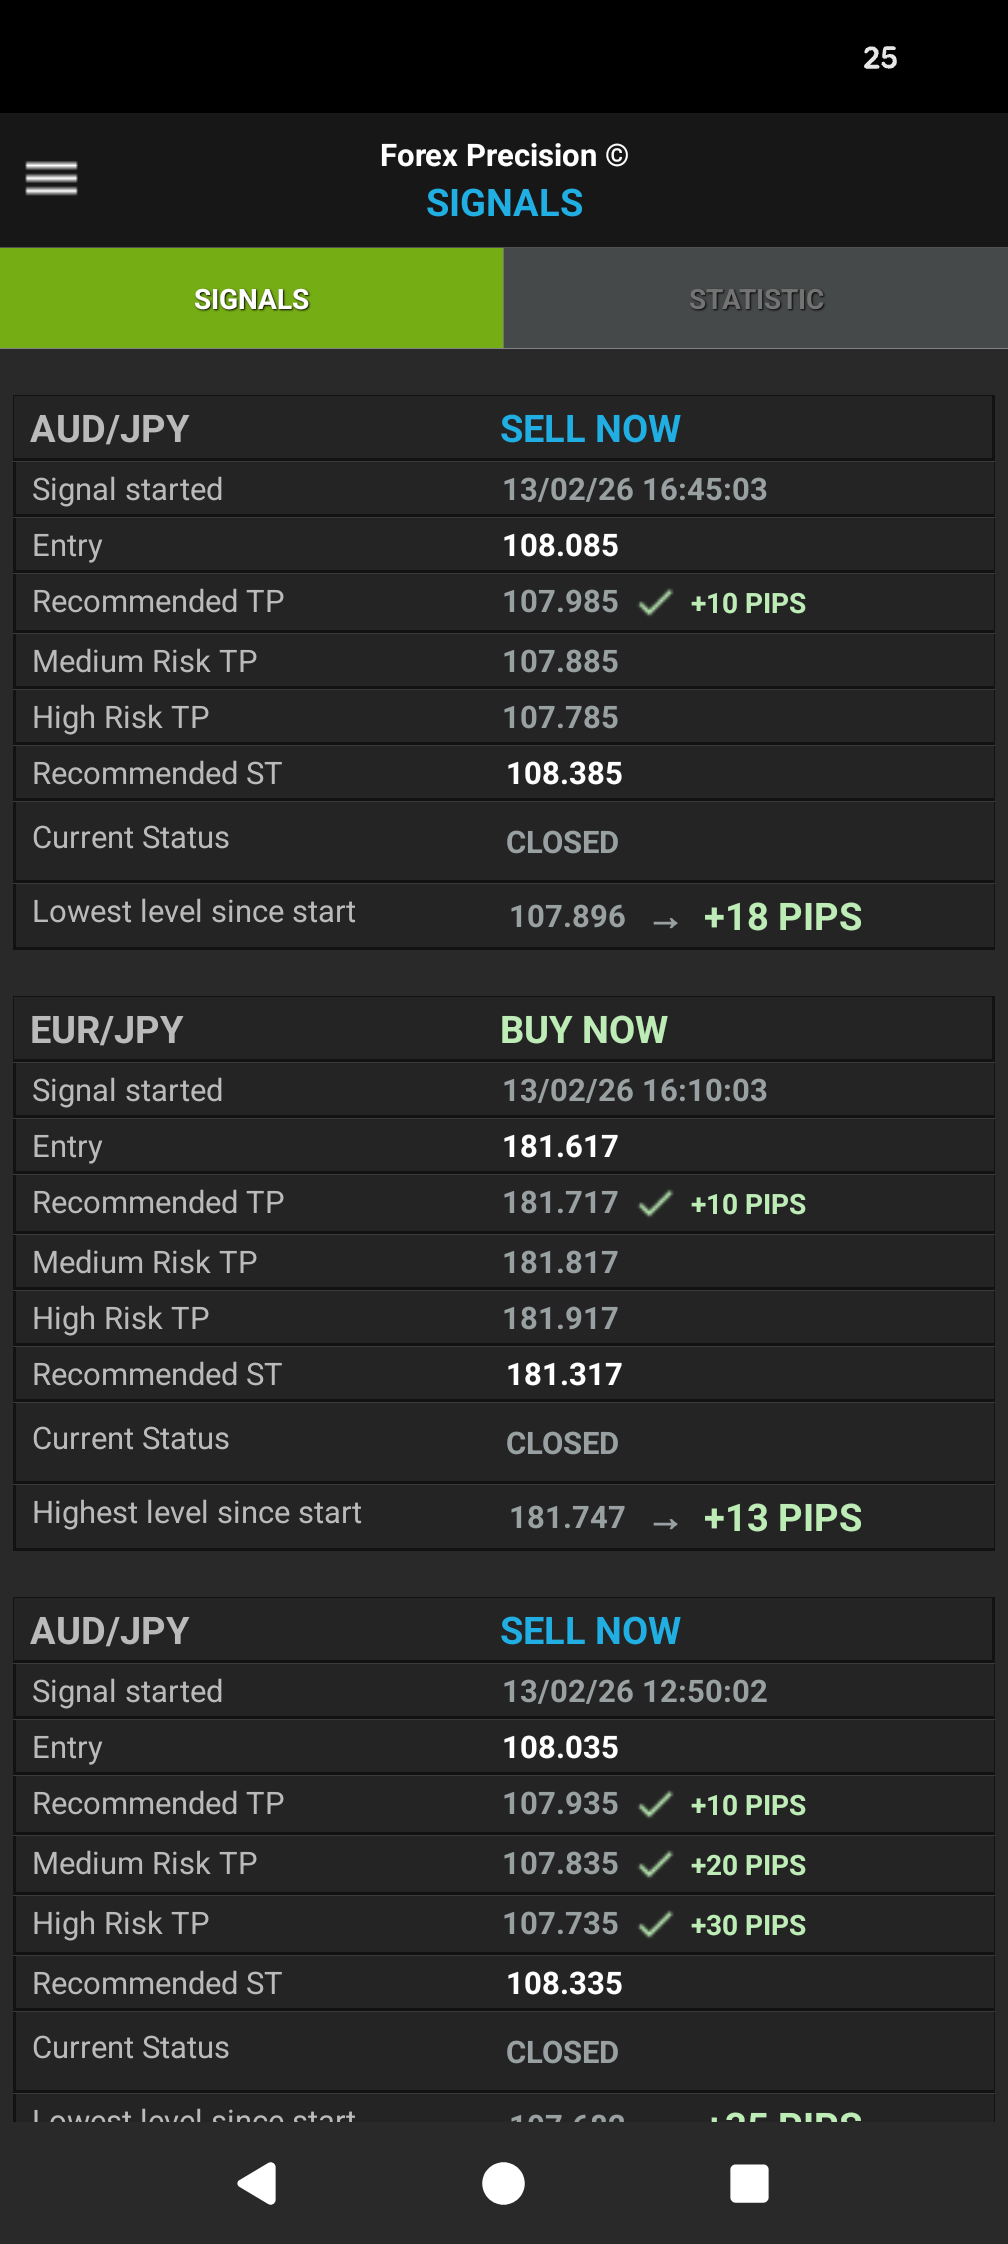Tap the EUR/JPY entry price 181.617
The image size is (1008, 2244).
tap(561, 1146)
